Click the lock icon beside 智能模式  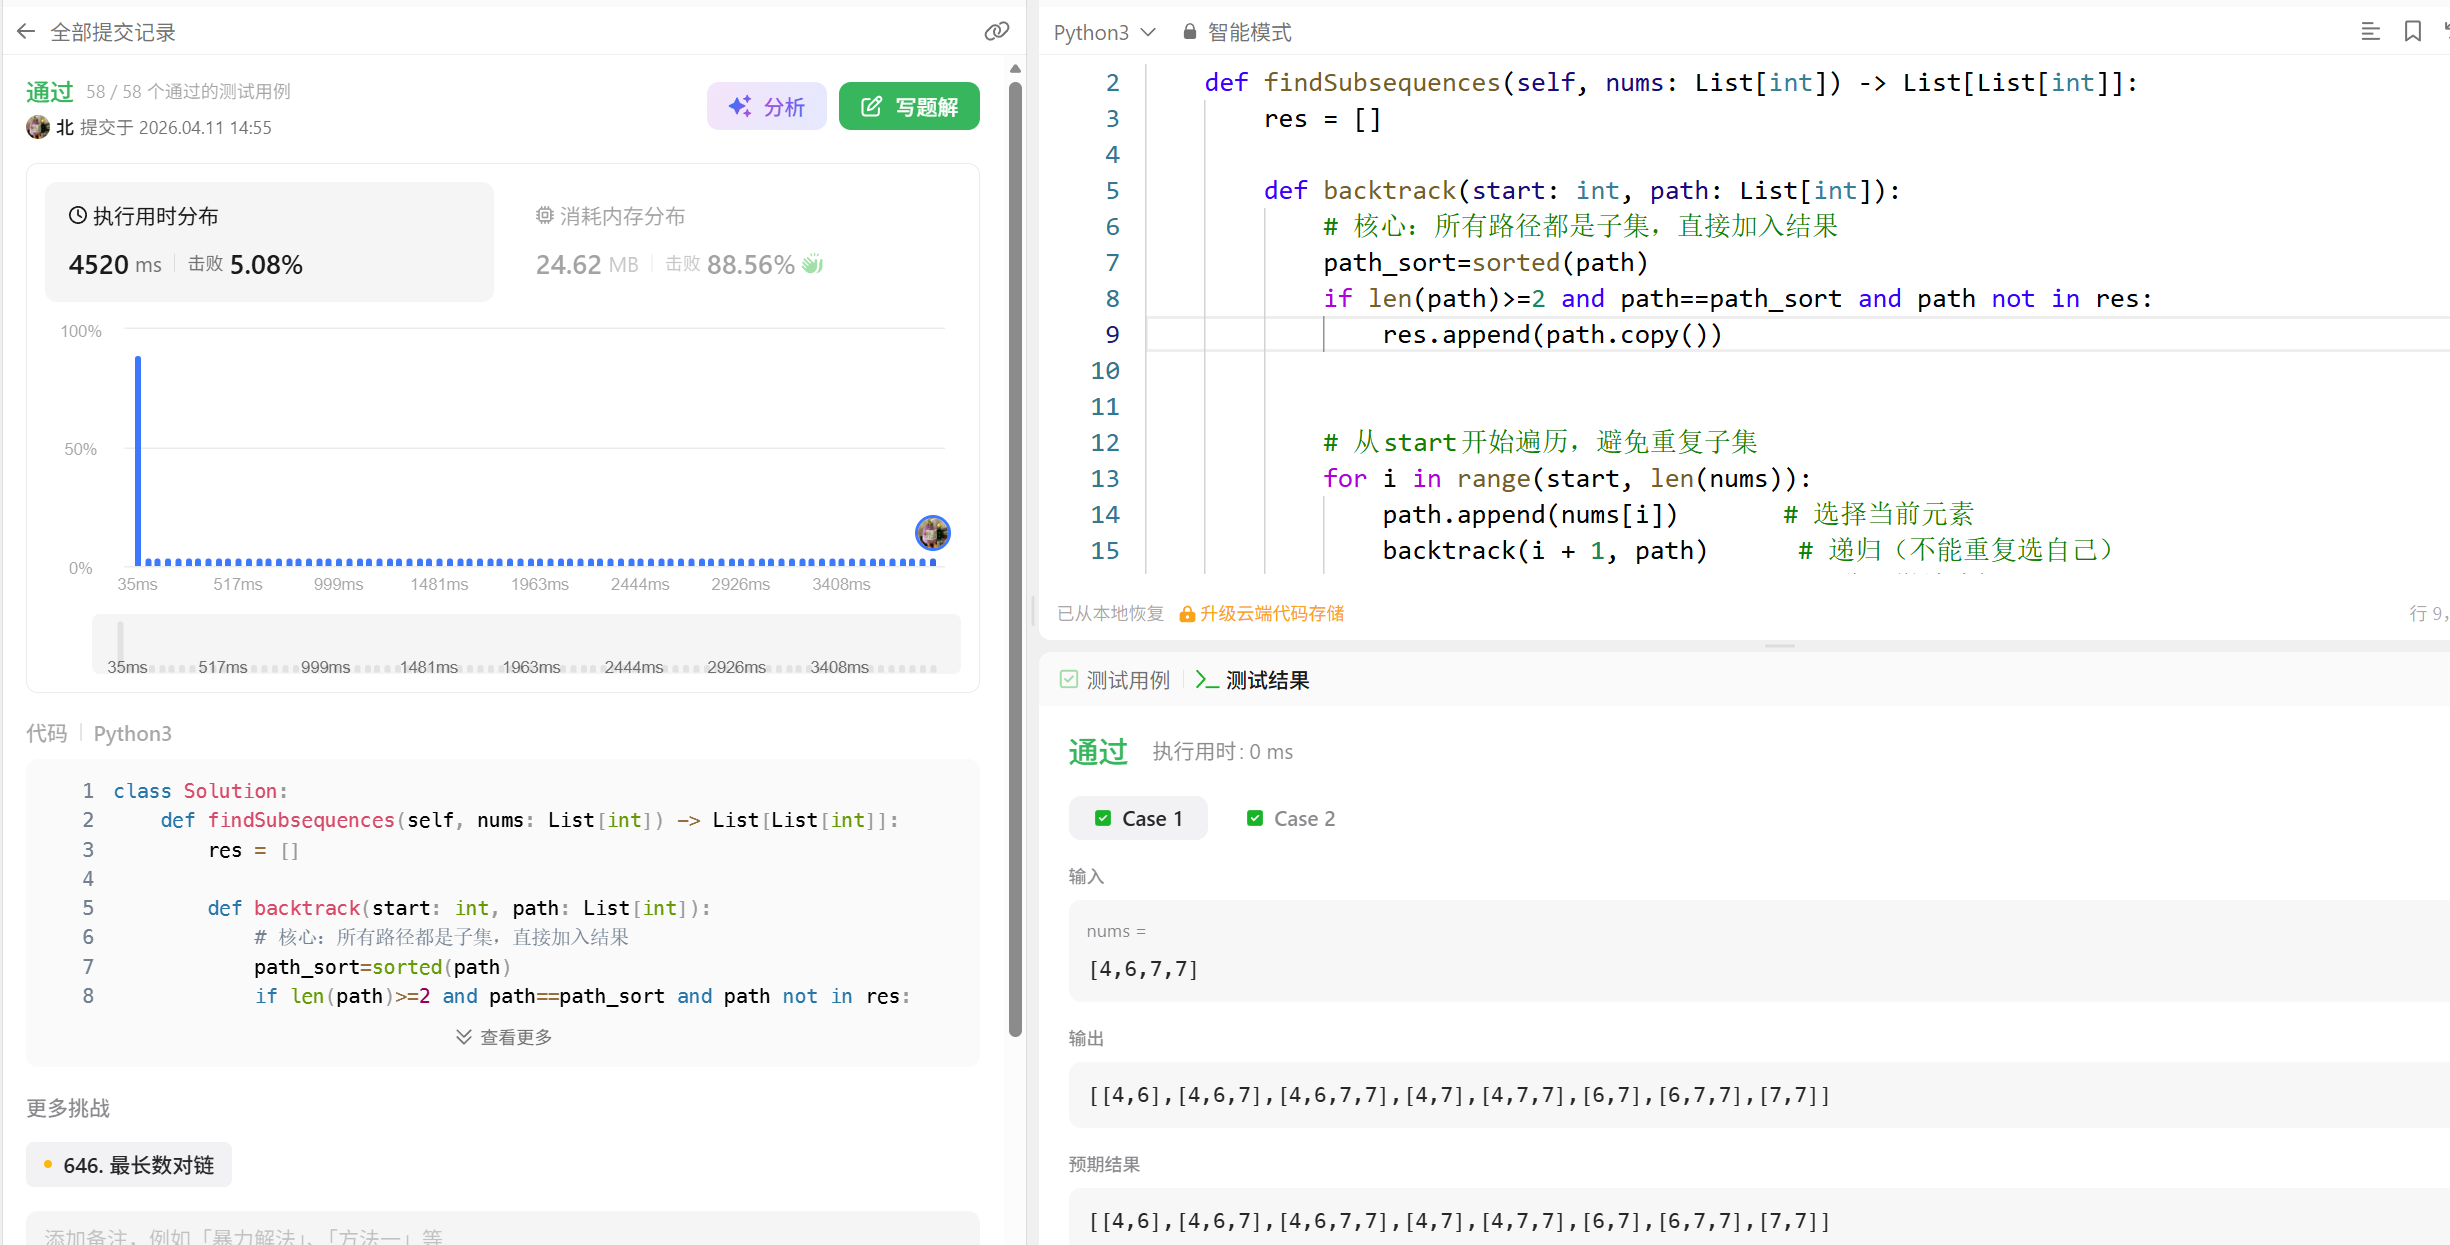tap(1189, 32)
